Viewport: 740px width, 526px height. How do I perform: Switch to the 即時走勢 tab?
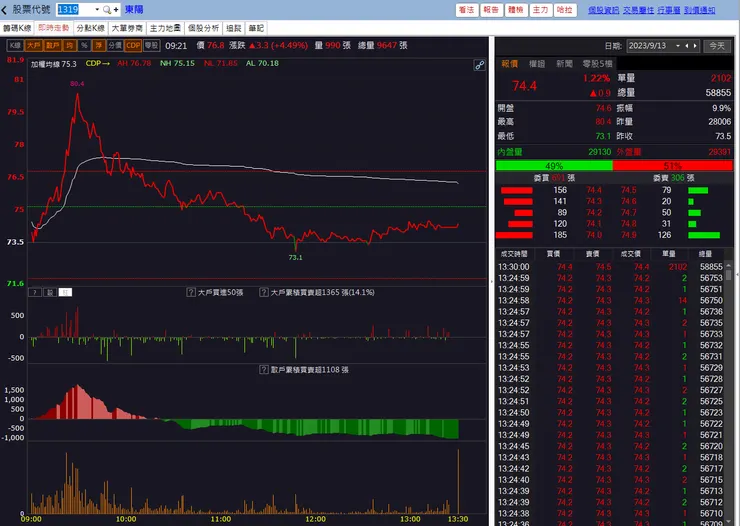[53, 28]
